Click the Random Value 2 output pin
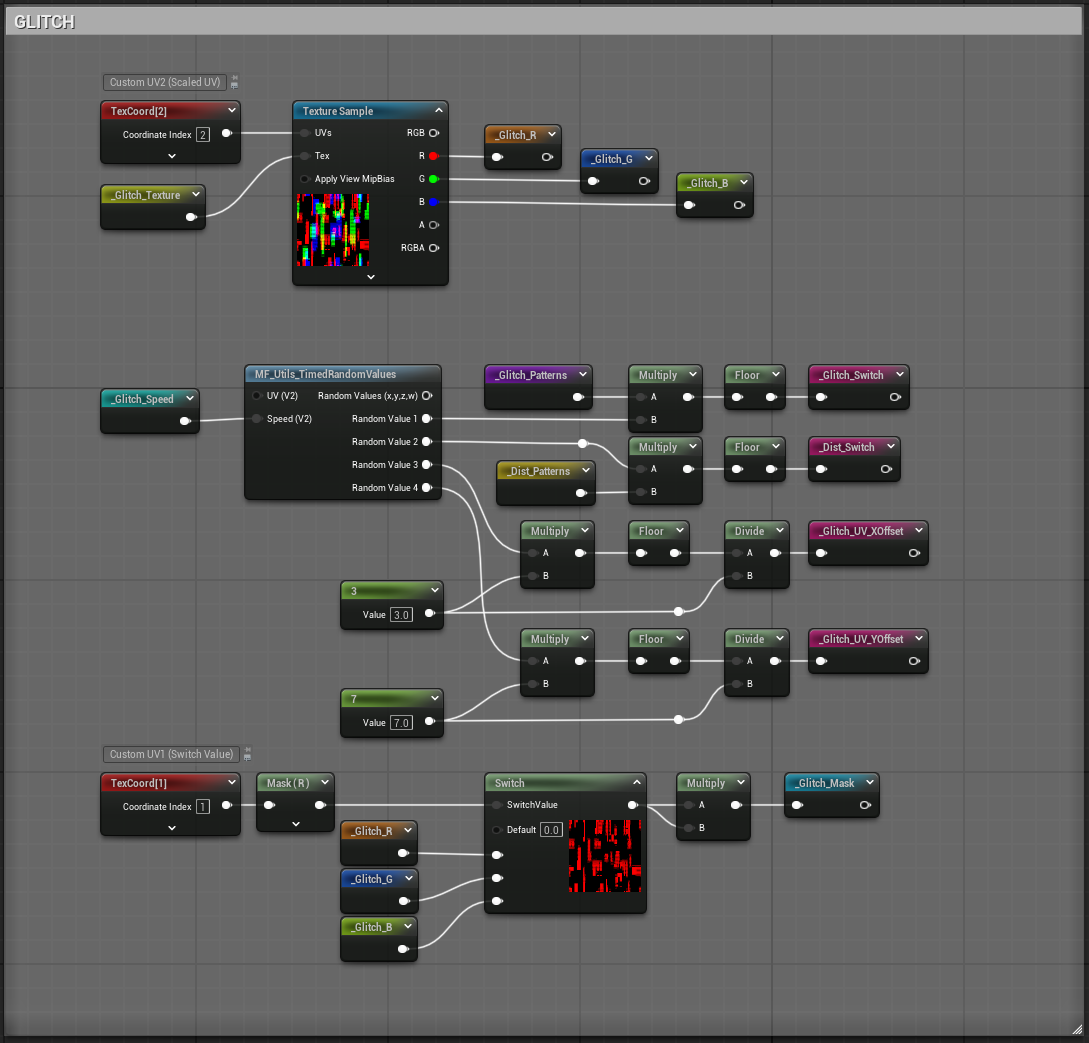This screenshot has width=1089, height=1043. [427, 442]
